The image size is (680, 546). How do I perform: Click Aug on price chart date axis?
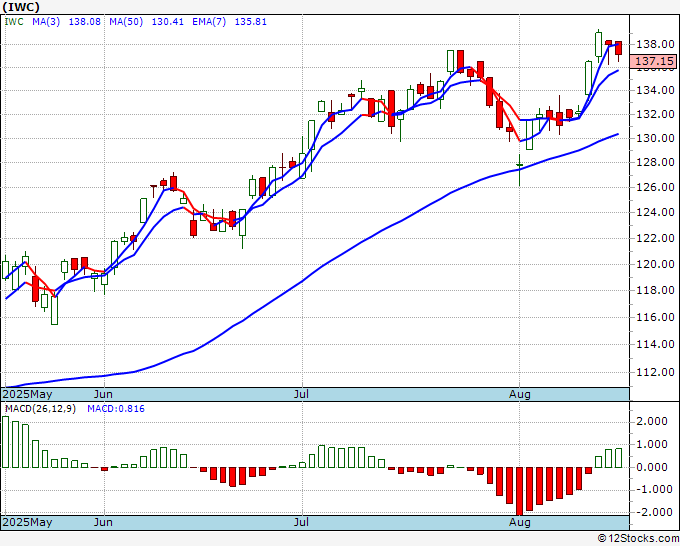[x=520, y=395]
